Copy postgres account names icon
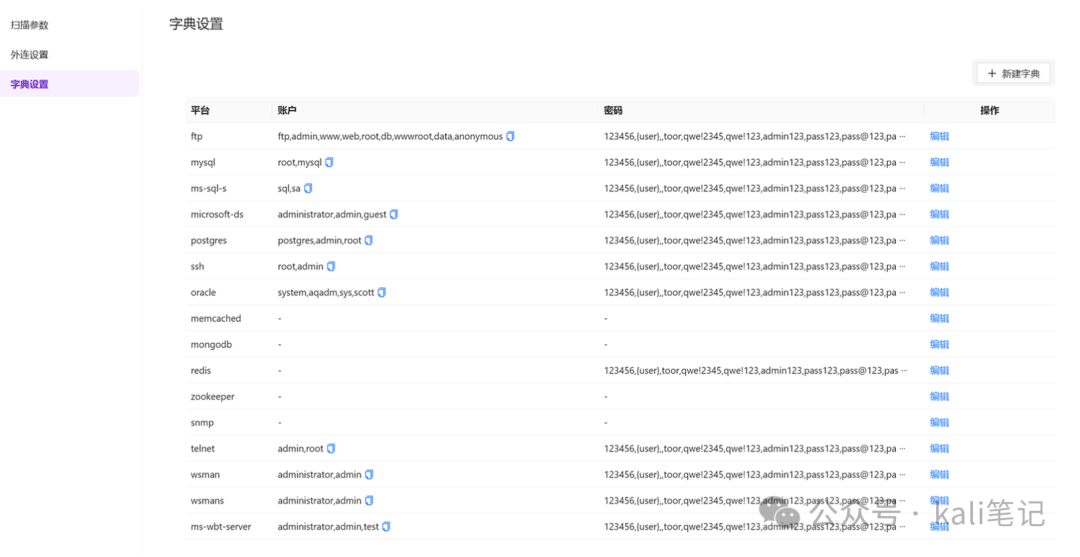The image size is (1080, 557). click(369, 240)
